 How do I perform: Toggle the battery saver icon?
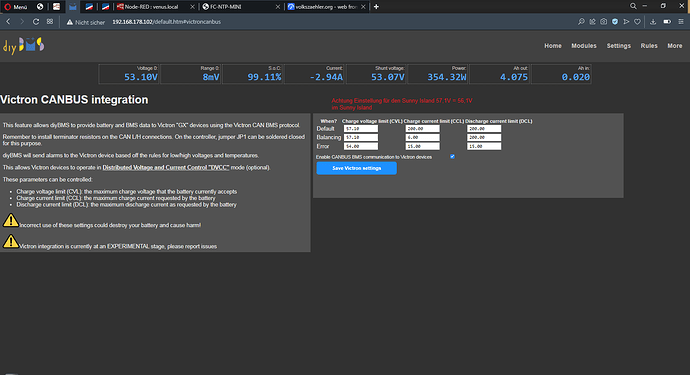(667, 22)
